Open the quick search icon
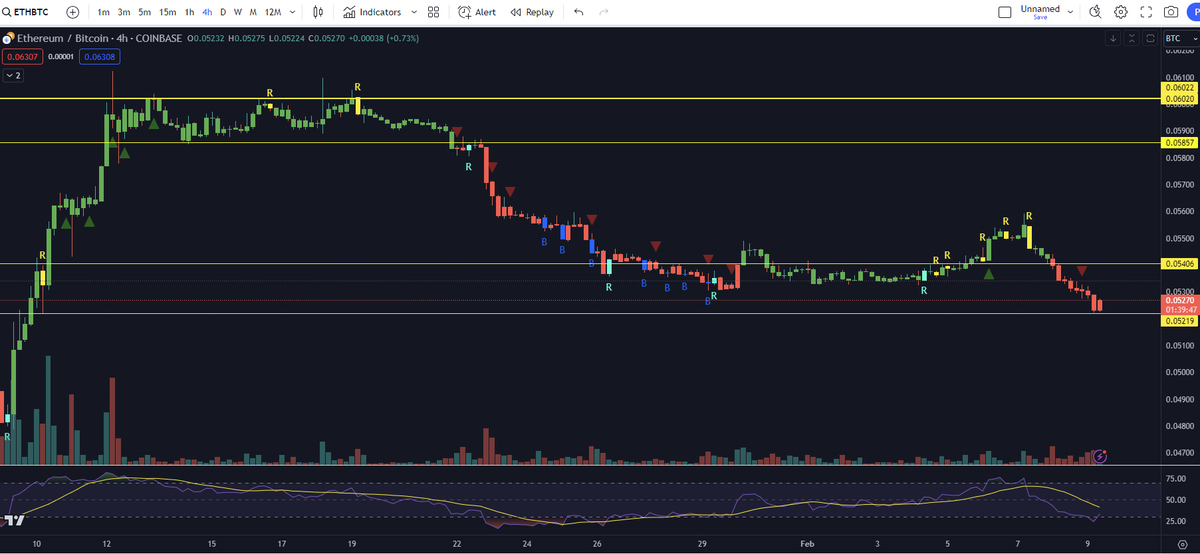 pos(1095,12)
